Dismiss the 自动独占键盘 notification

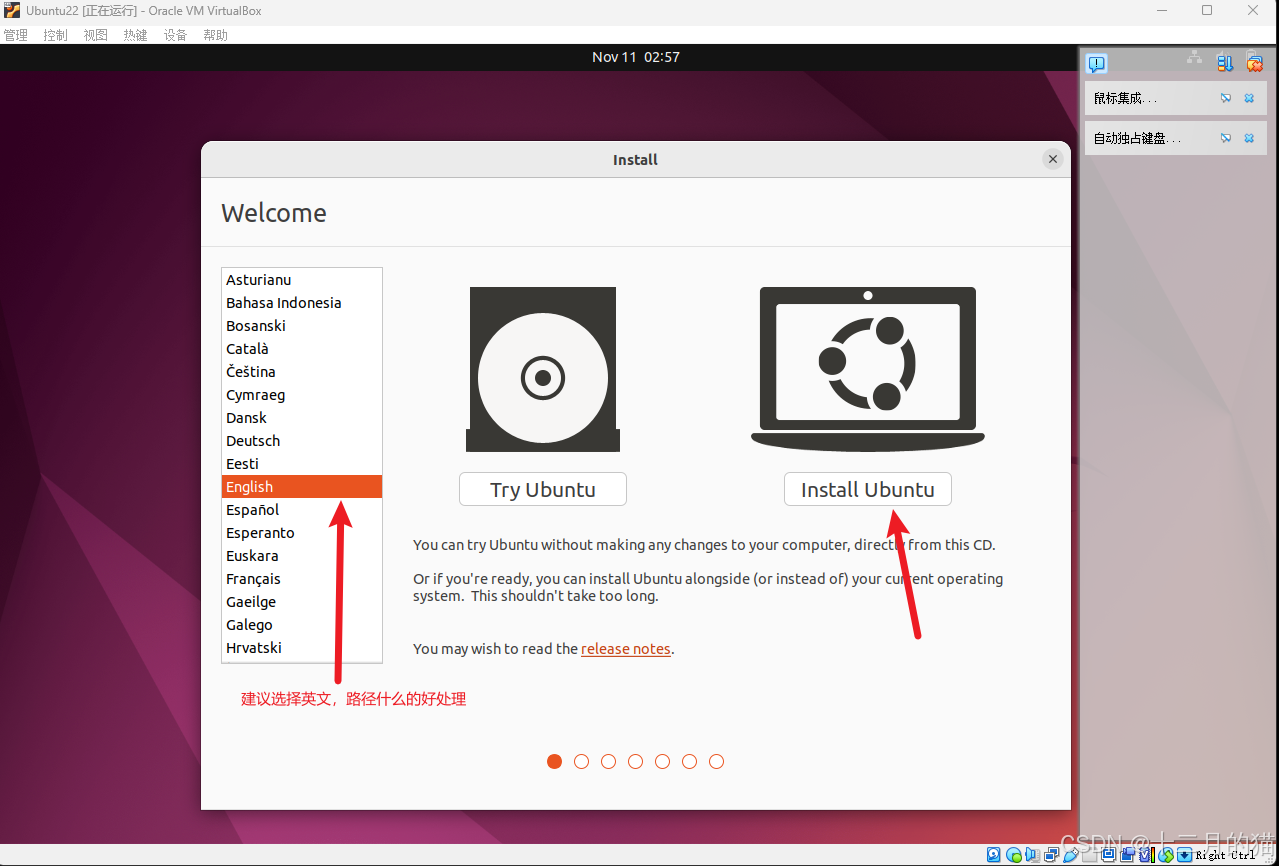(x=1249, y=138)
